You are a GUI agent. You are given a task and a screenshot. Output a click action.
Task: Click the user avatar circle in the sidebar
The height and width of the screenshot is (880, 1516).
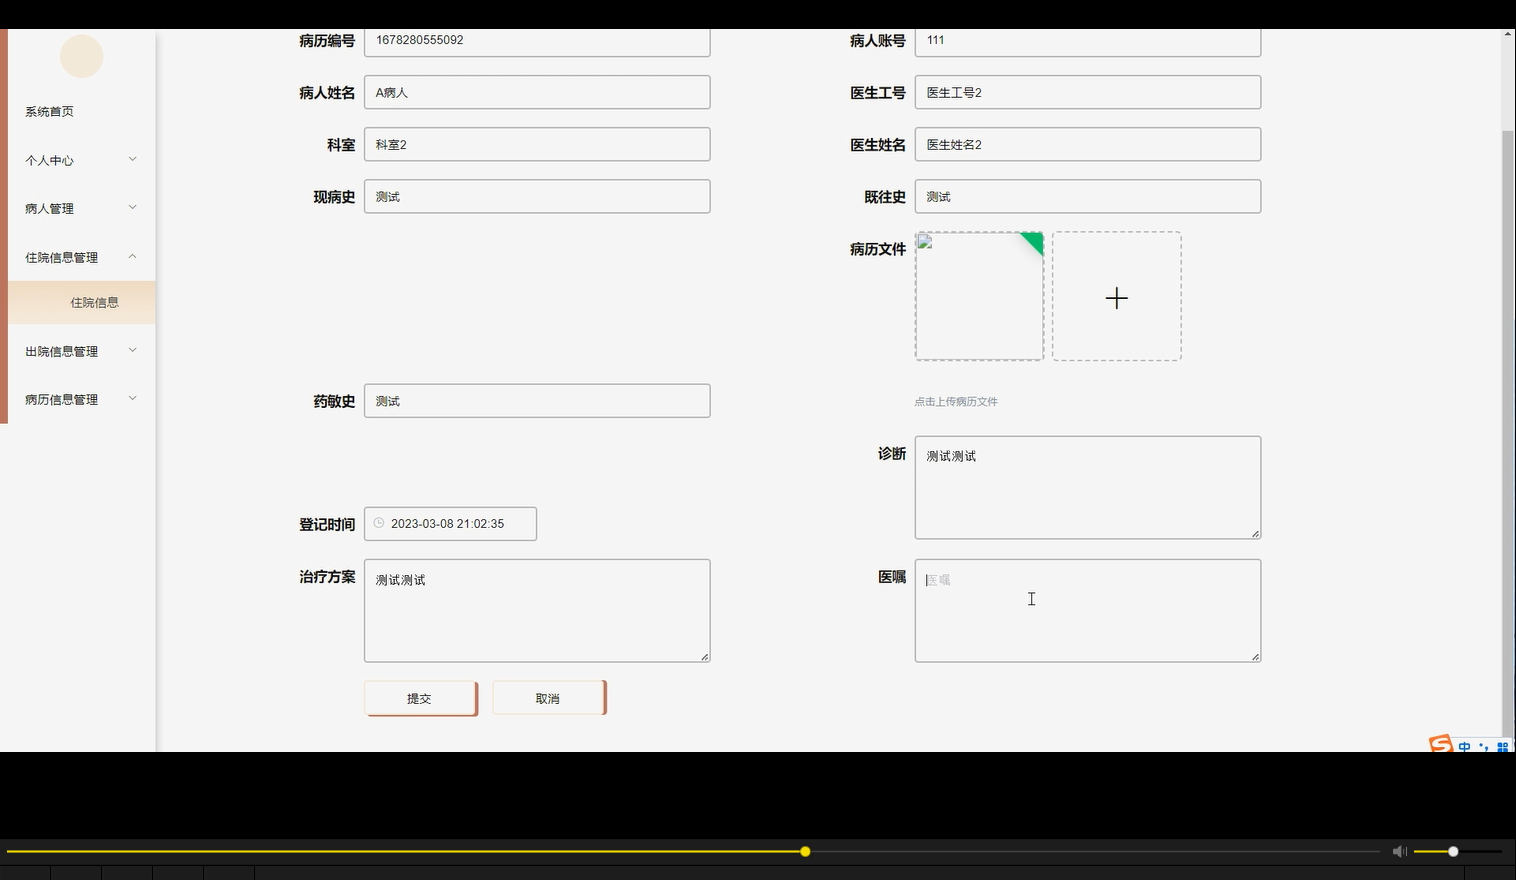point(81,56)
